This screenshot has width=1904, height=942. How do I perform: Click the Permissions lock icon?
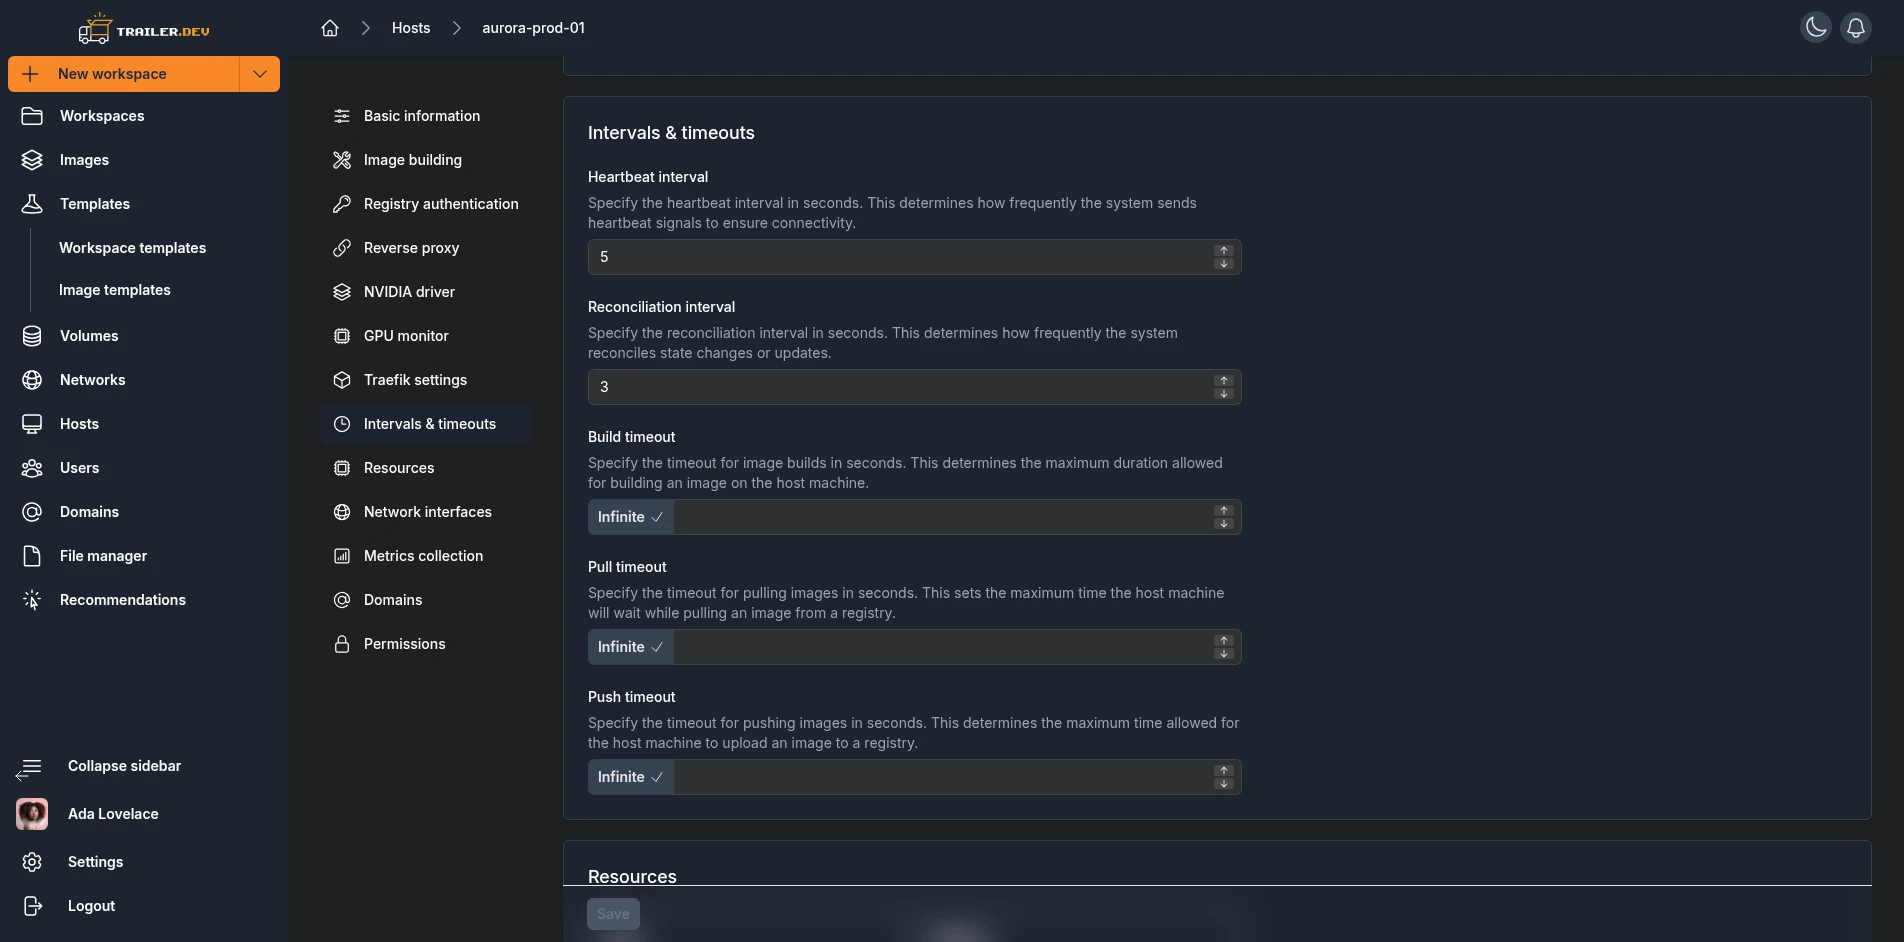tap(342, 644)
